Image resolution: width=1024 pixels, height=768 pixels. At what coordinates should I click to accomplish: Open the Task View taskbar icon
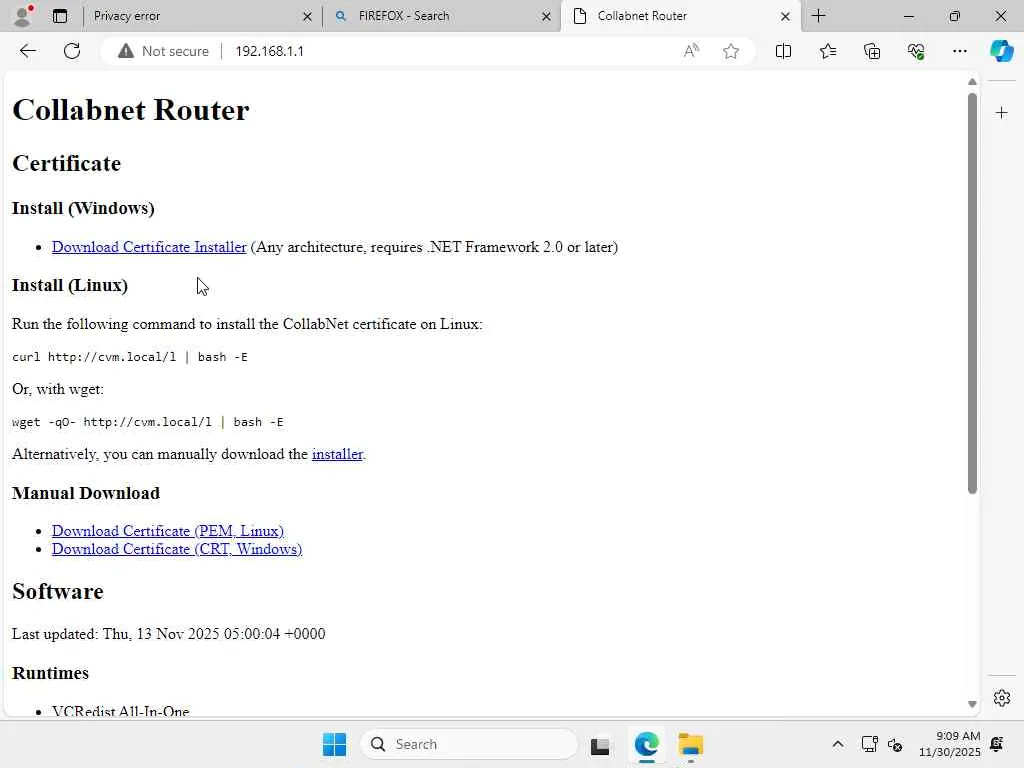pyautogui.click(x=600, y=744)
